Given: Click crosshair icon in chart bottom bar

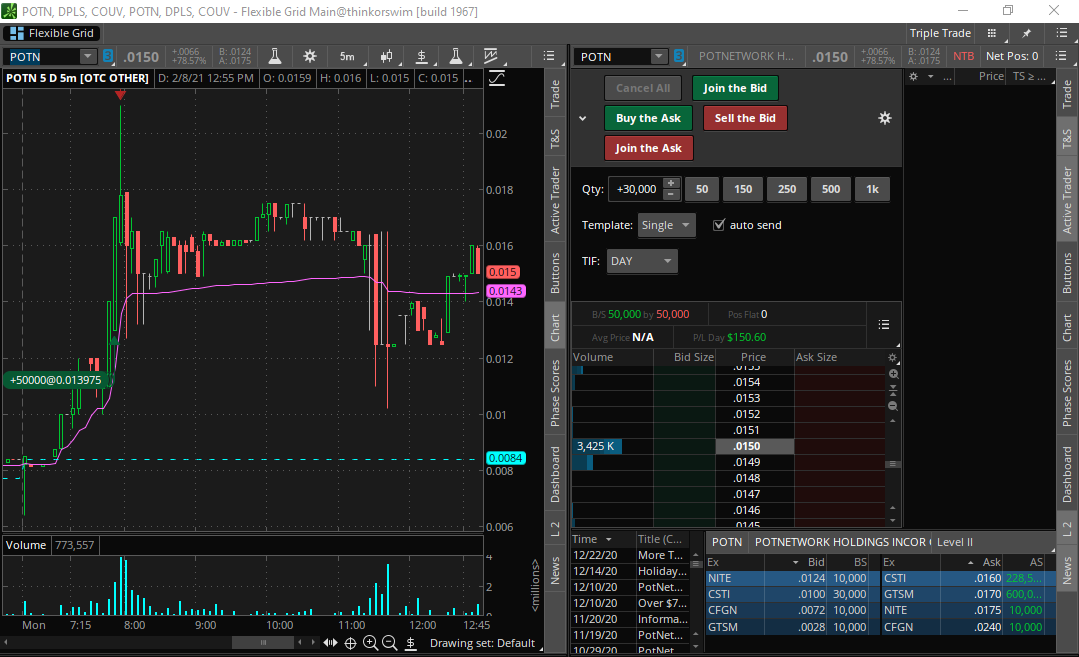Looking at the screenshot, I should tap(350, 643).
